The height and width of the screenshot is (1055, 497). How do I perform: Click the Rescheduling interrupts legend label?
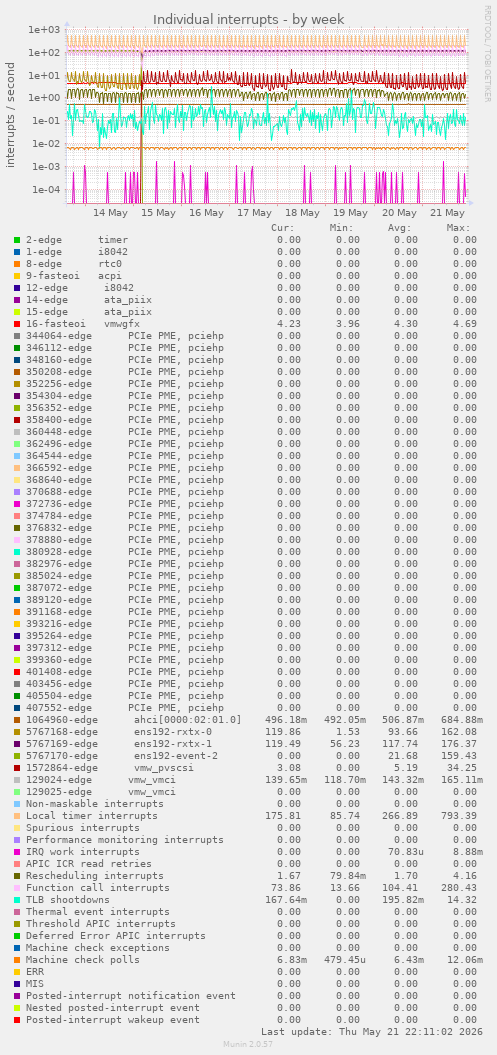[x=95, y=876]
